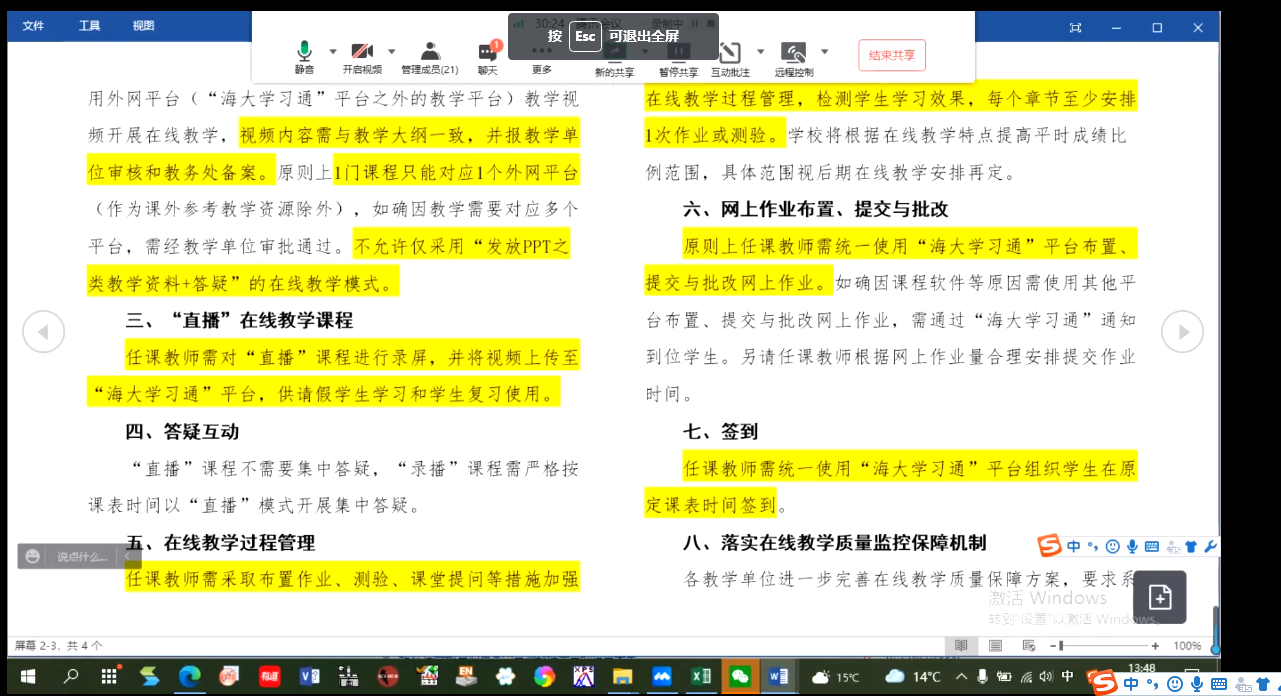Click the zoom slider track
Viewport: 1281px width, 696px height.
coord(1104,646)
